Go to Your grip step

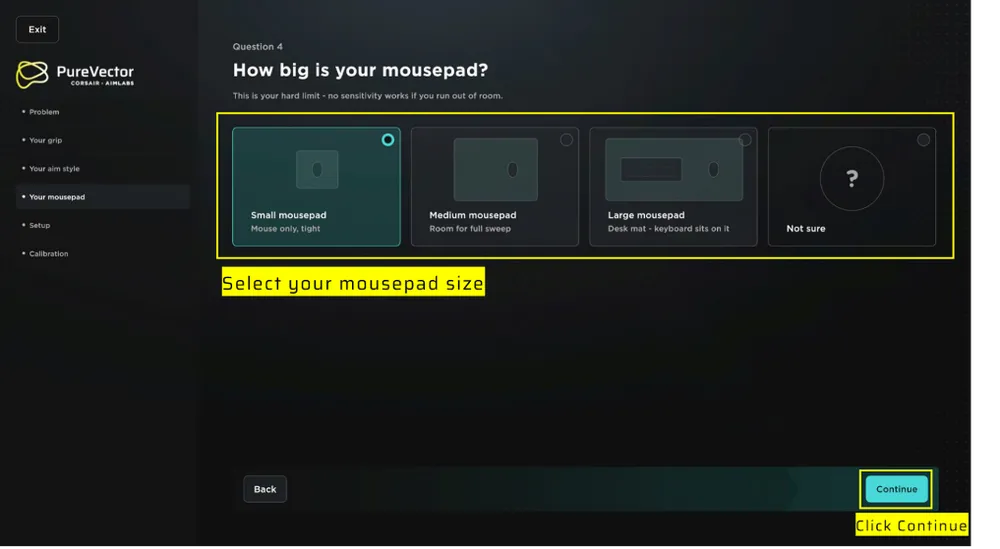point(45,140)
